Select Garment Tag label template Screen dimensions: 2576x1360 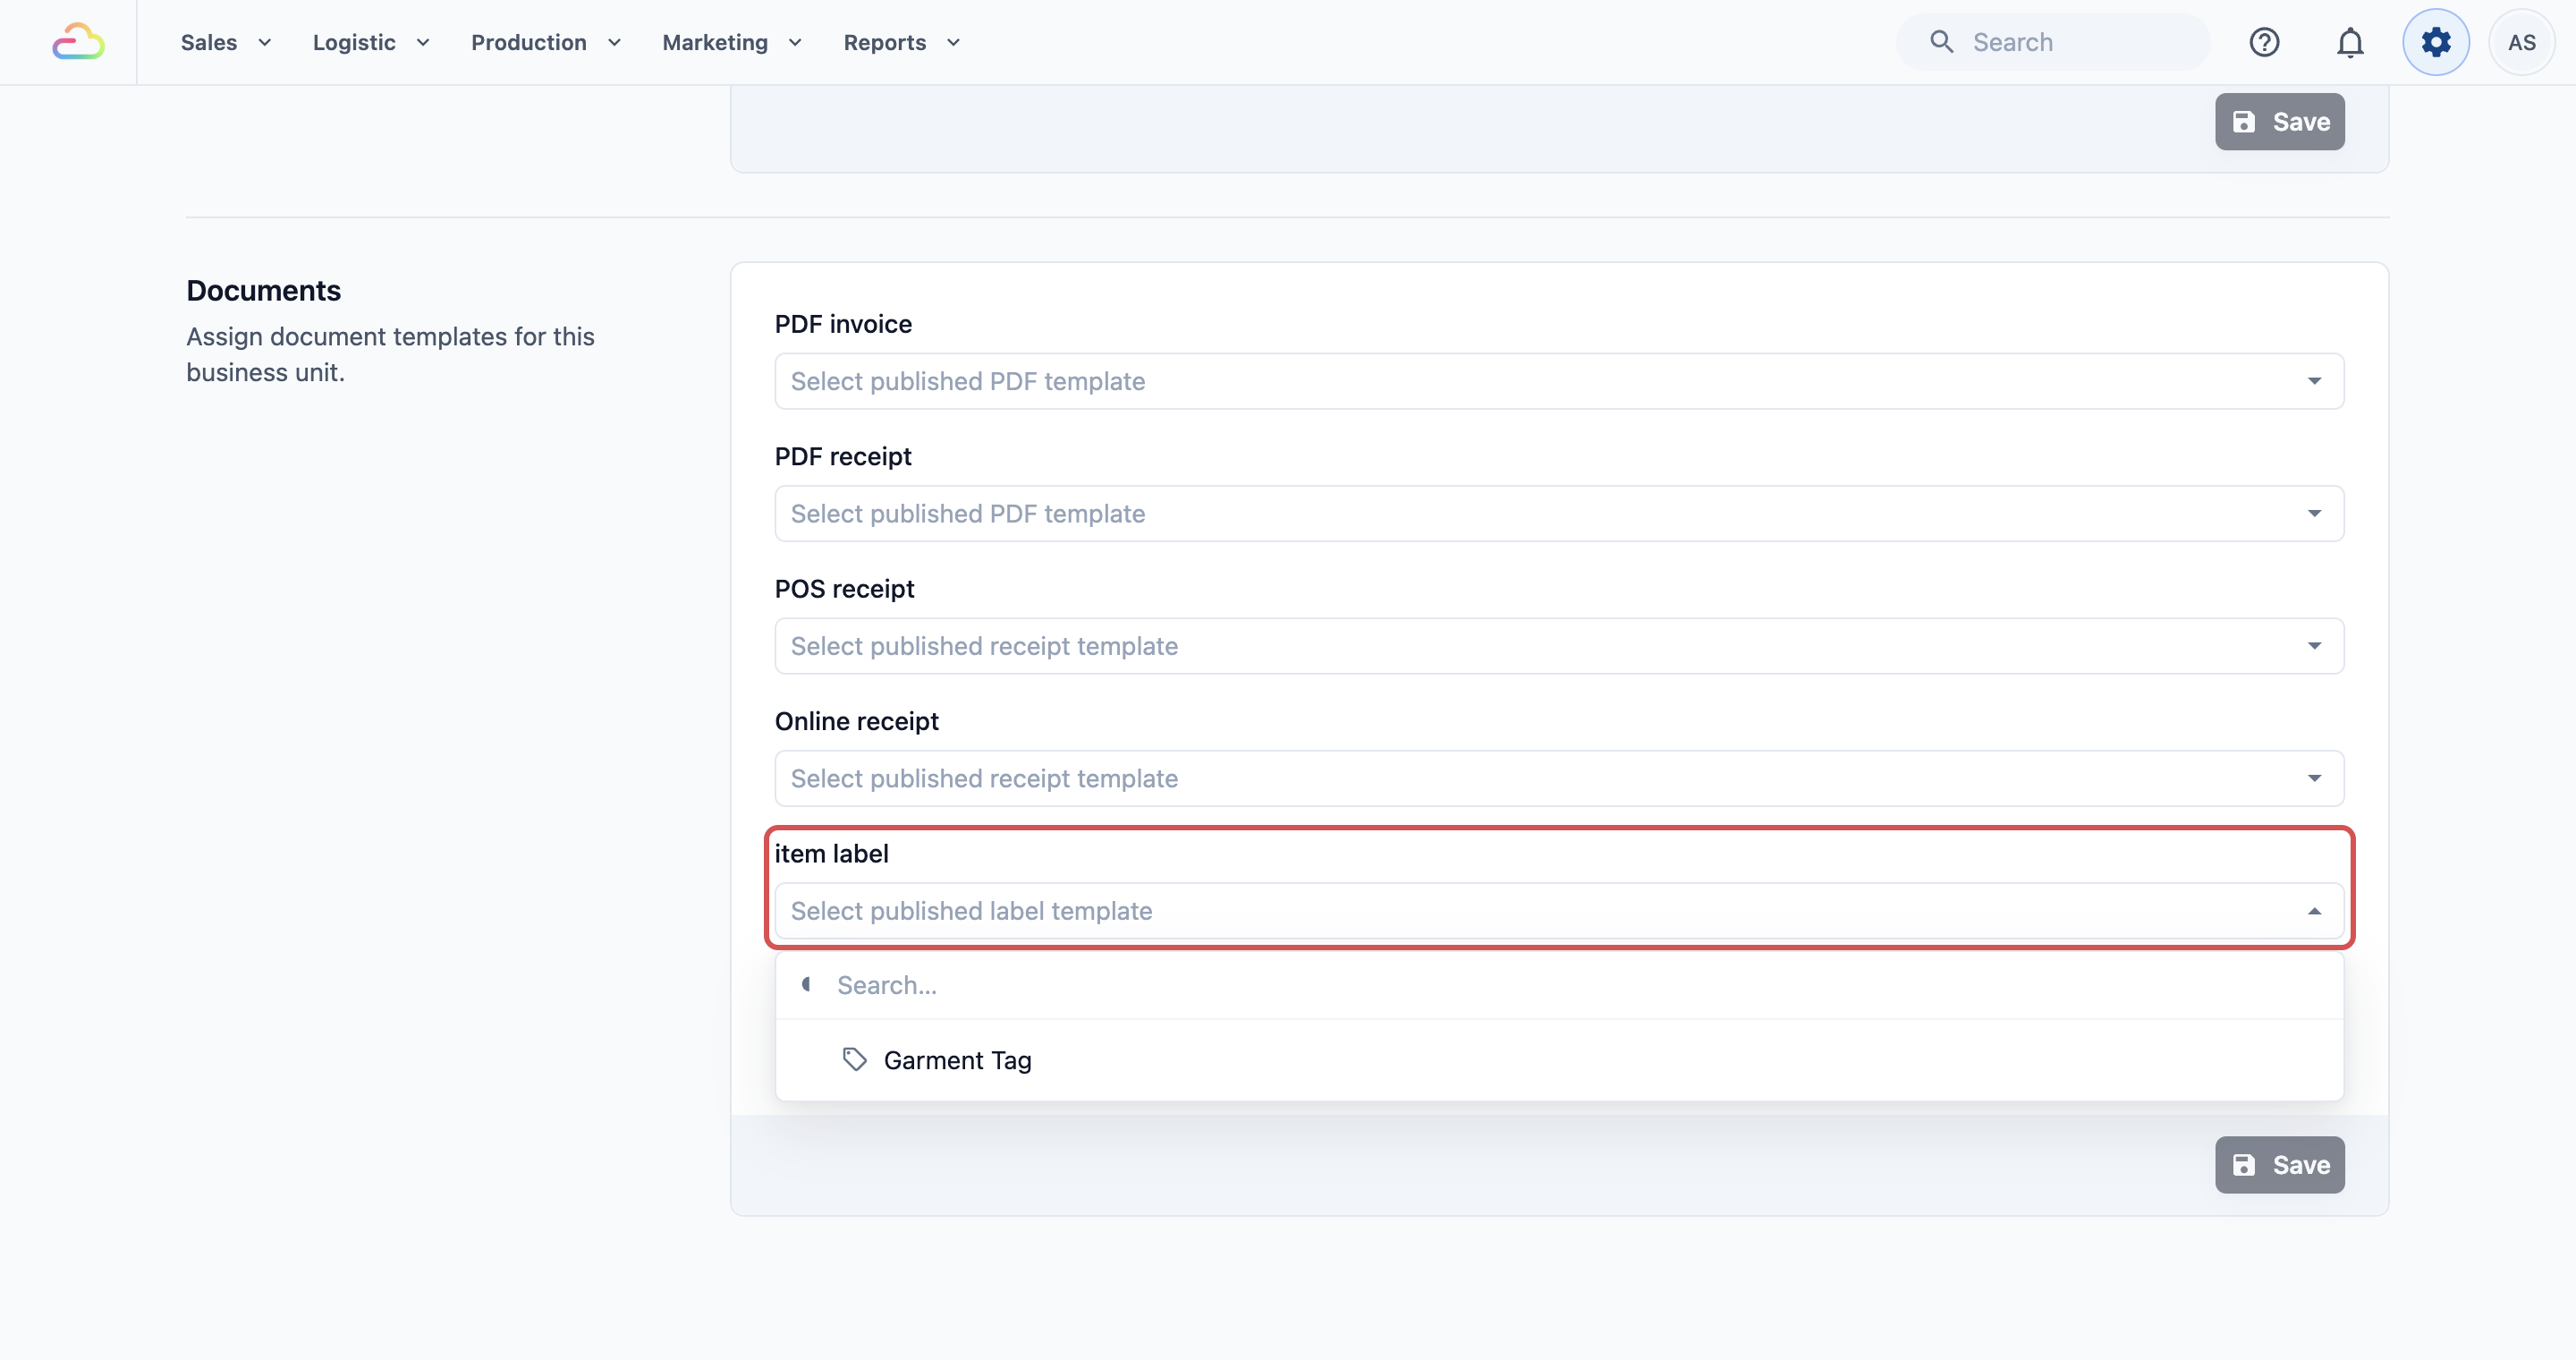tap(1559, 1060)
